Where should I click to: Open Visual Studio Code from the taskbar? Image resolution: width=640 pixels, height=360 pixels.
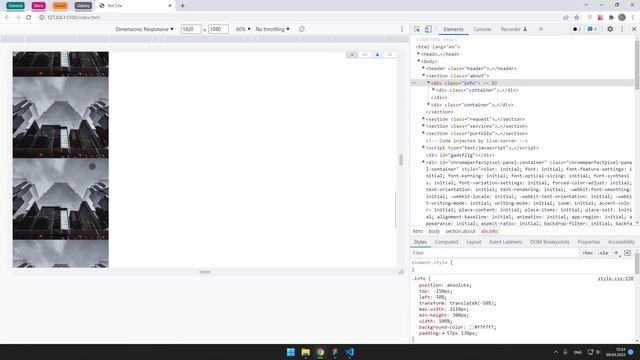[x=350, y=352]
